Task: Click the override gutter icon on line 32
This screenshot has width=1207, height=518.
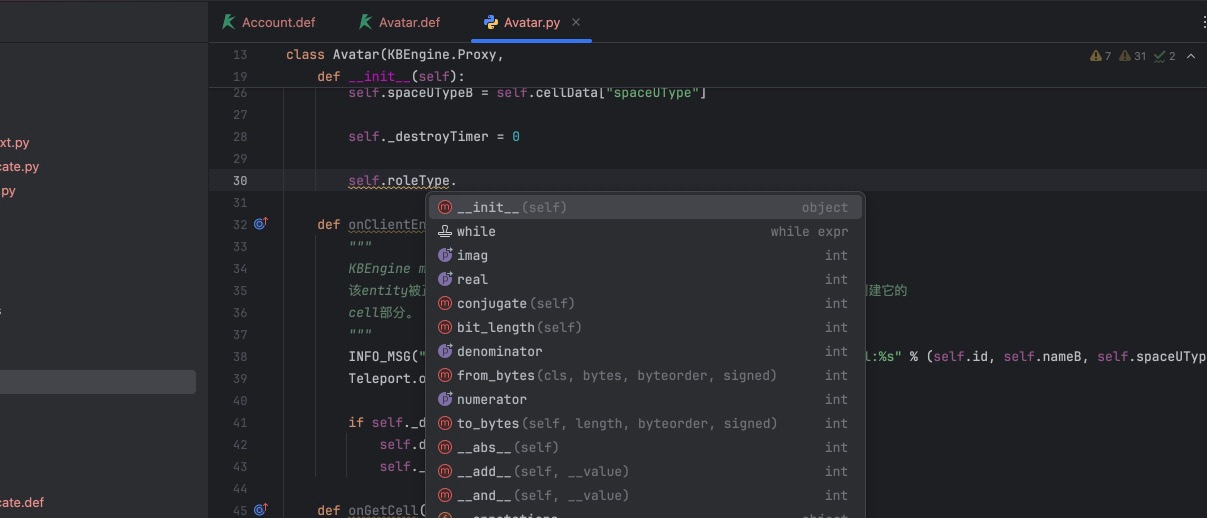Action: pos(261,224)
